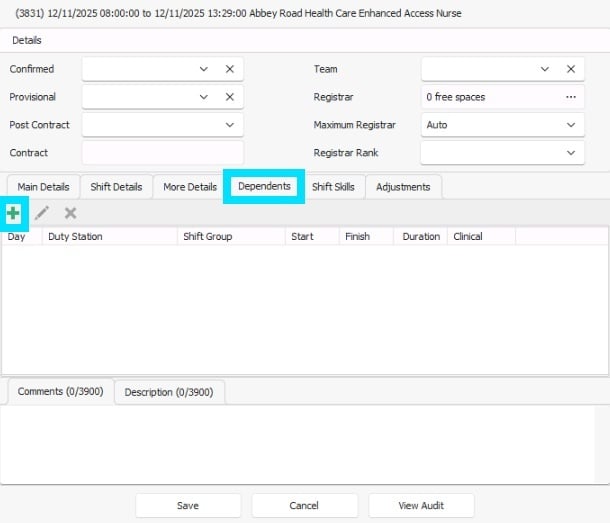Expand the Confirmed dropdown
610x523 pixels.
[x=204, y=69]
